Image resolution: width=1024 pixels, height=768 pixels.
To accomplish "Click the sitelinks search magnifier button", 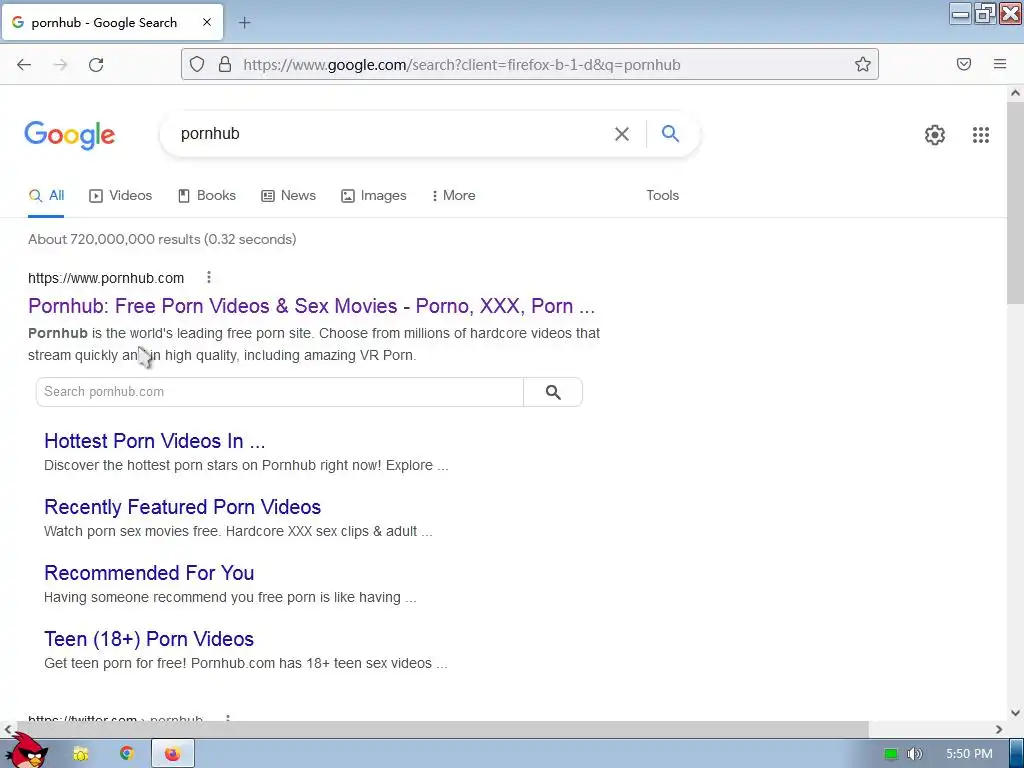I will click(x=553, y=392).
